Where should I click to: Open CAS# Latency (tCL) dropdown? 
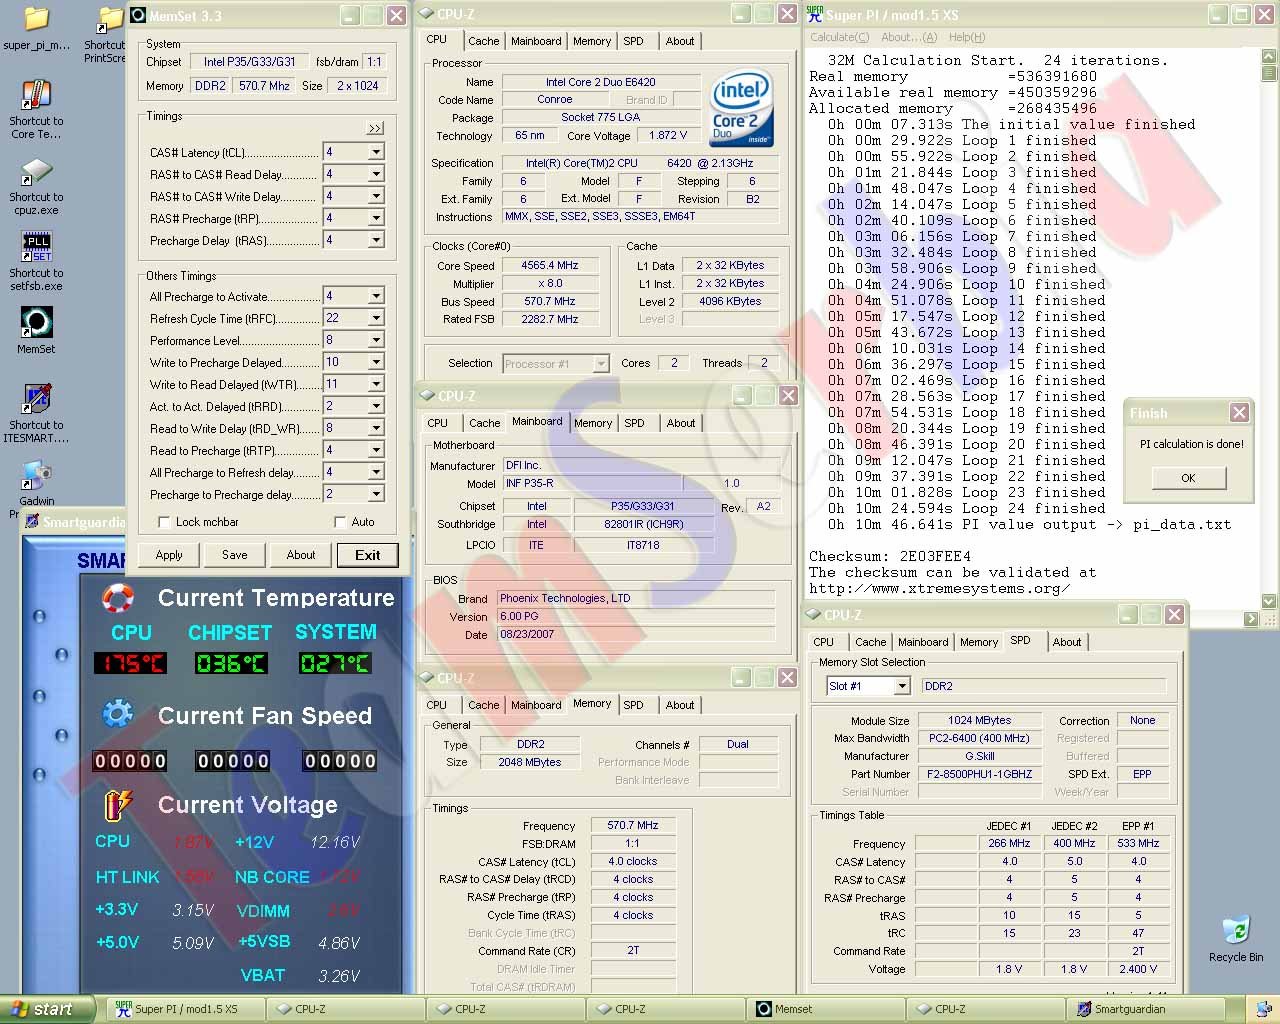coord(376,152)
